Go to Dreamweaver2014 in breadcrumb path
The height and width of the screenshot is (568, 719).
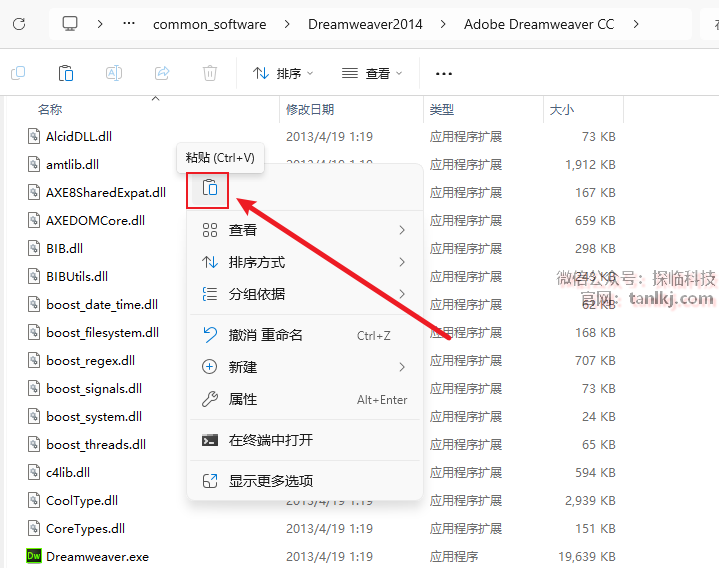click(x=365, y=24)
